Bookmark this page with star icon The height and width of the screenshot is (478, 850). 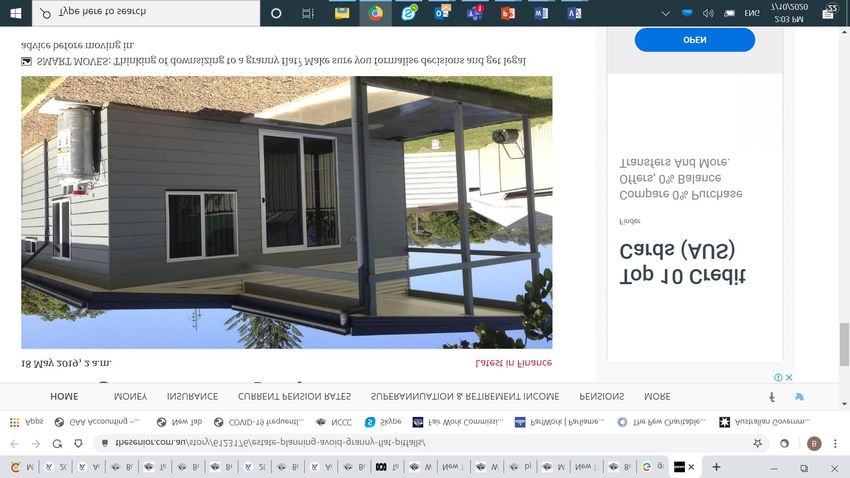click(x=757, y=443)
